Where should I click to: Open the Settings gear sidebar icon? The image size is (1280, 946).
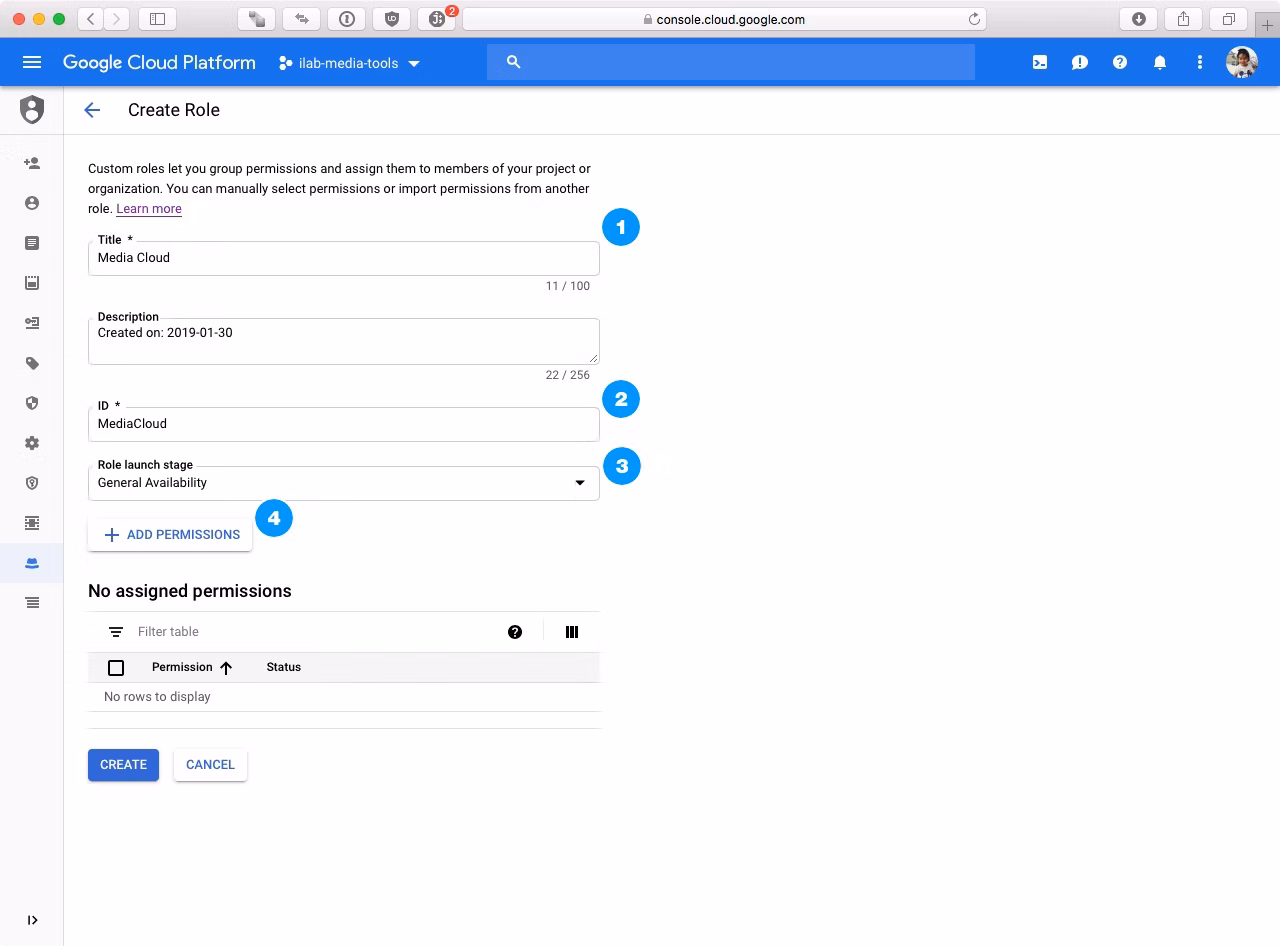32,443
